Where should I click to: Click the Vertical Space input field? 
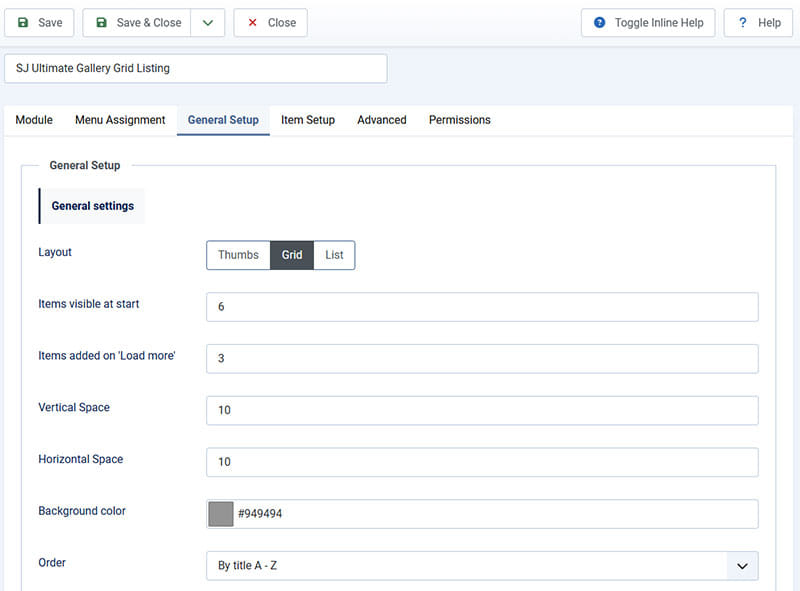point(482,410)
